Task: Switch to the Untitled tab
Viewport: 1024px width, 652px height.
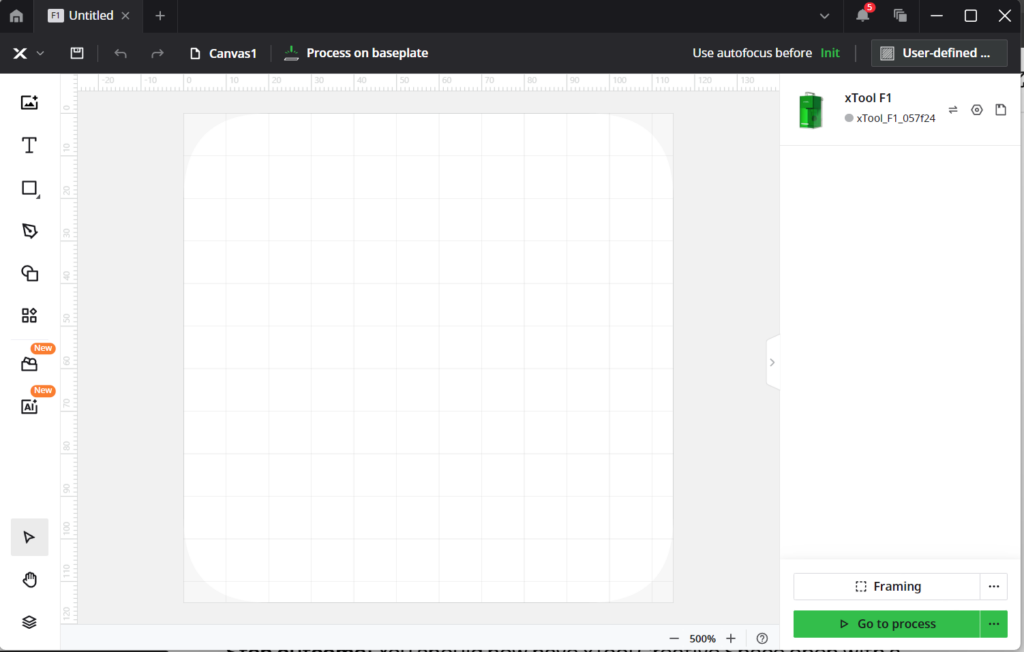Action: point(88,16)
